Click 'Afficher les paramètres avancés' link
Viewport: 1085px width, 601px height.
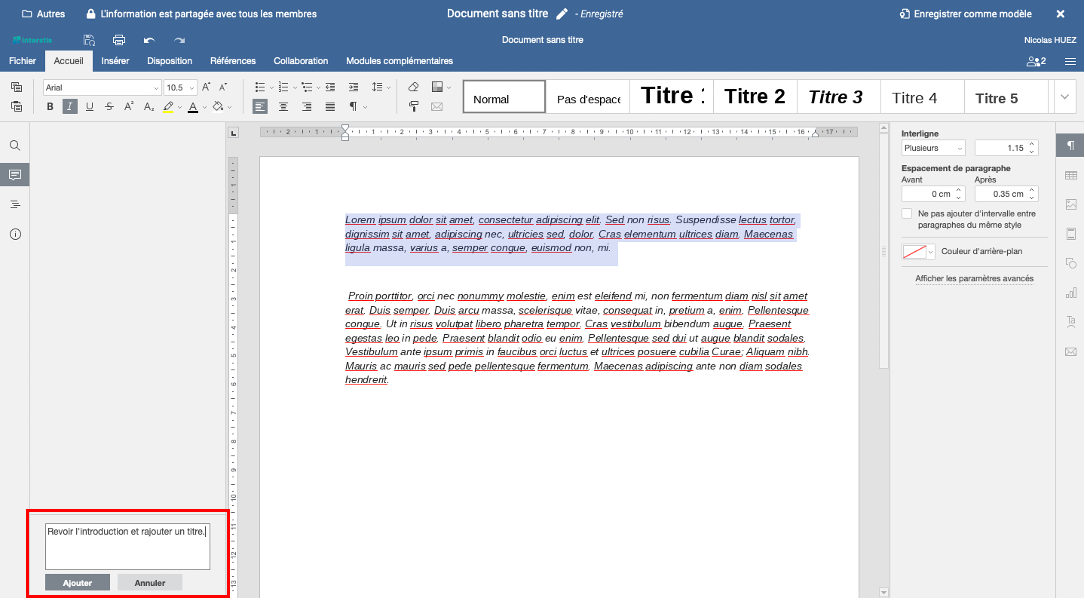pyautogui.click(x=974, y=279)
